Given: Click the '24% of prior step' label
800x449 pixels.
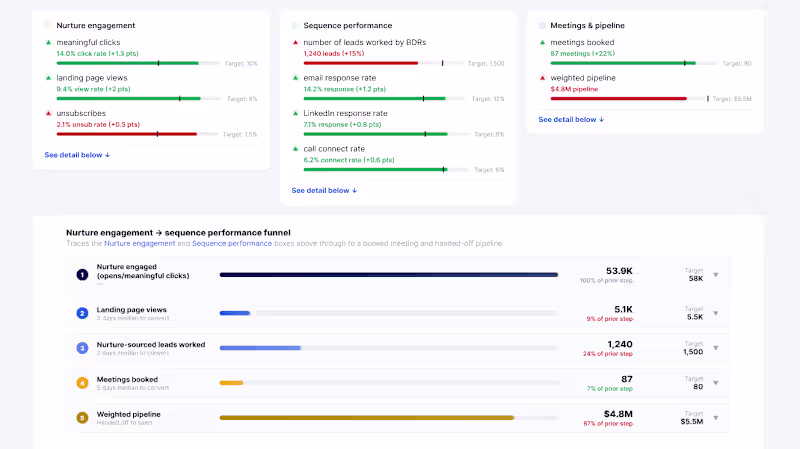Looking at the screenshot, I should click(608, 354).
